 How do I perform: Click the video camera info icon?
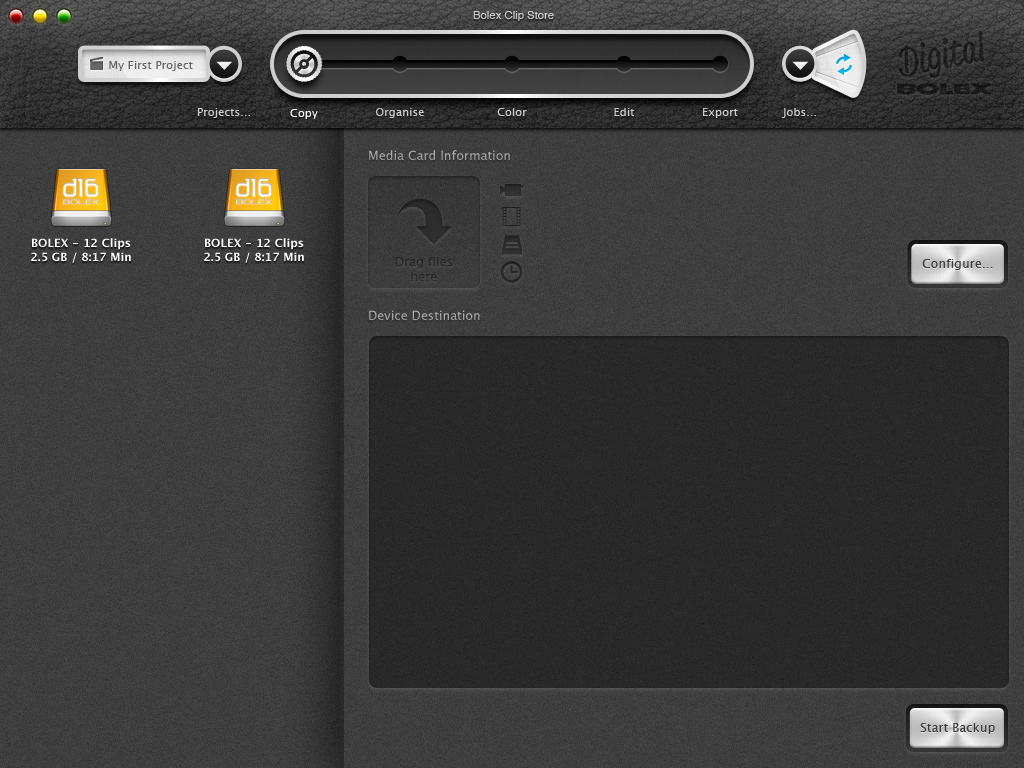click(x=511, y=190)
